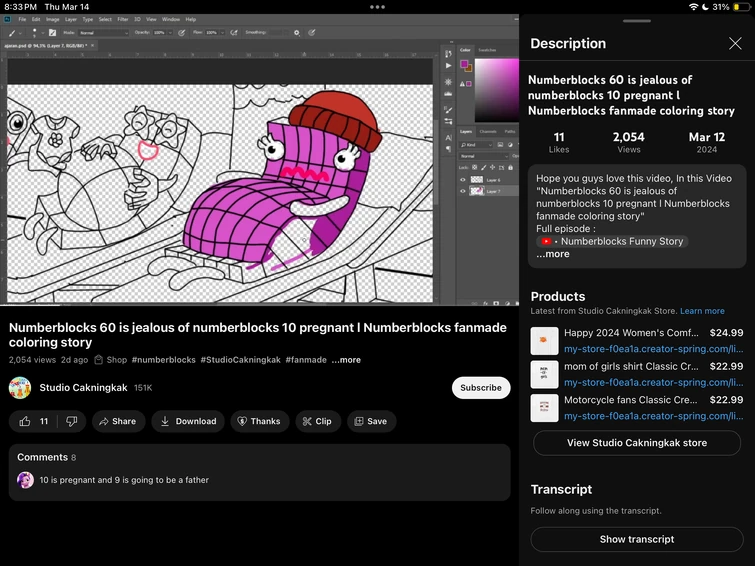The height and width of the screenshot is (566, 755).
Task: Dislike the video with thumbs down
Action: pos(71,421)
